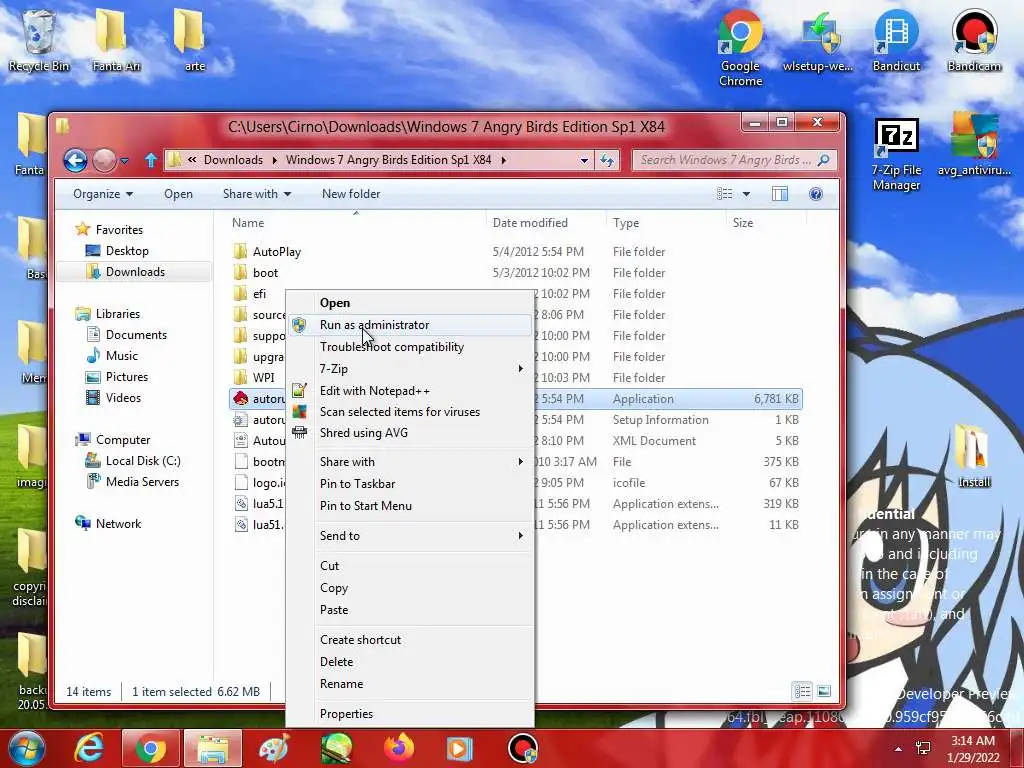Choose Create shortcut
The image size is (1024, 768).
click(410, 640)
